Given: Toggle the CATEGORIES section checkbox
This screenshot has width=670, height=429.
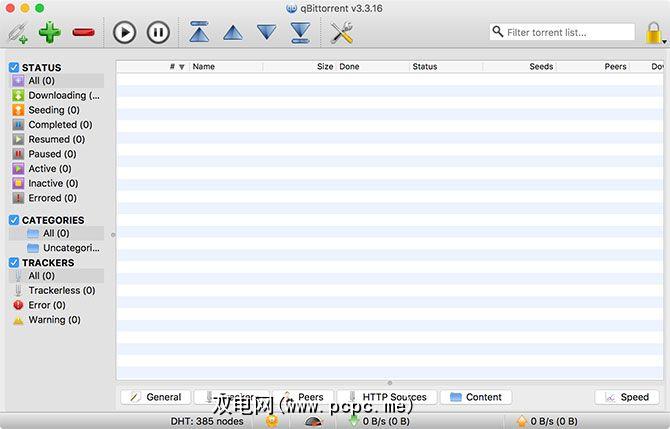Looking at the screenshot, I should pos(14,220).
